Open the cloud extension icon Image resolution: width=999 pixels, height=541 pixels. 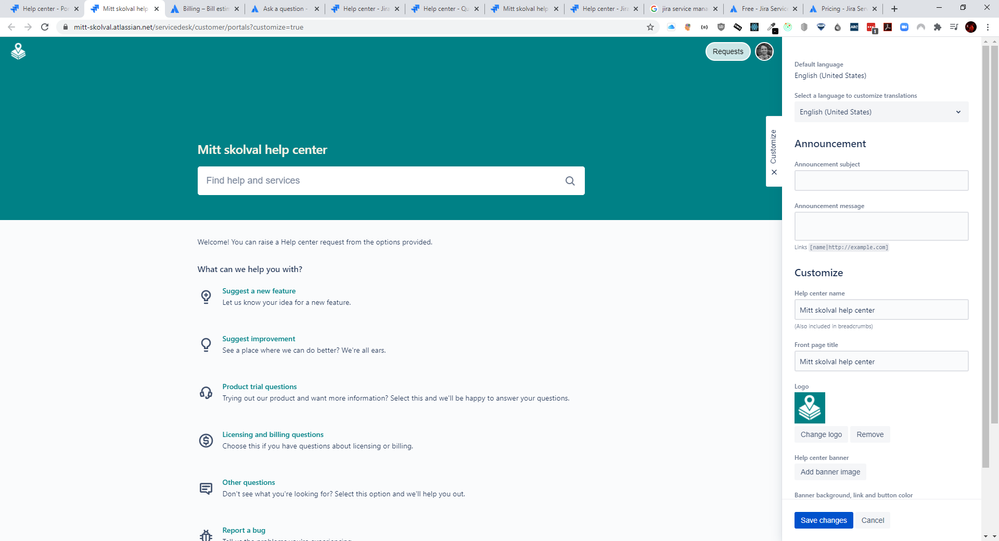(671, 27)
